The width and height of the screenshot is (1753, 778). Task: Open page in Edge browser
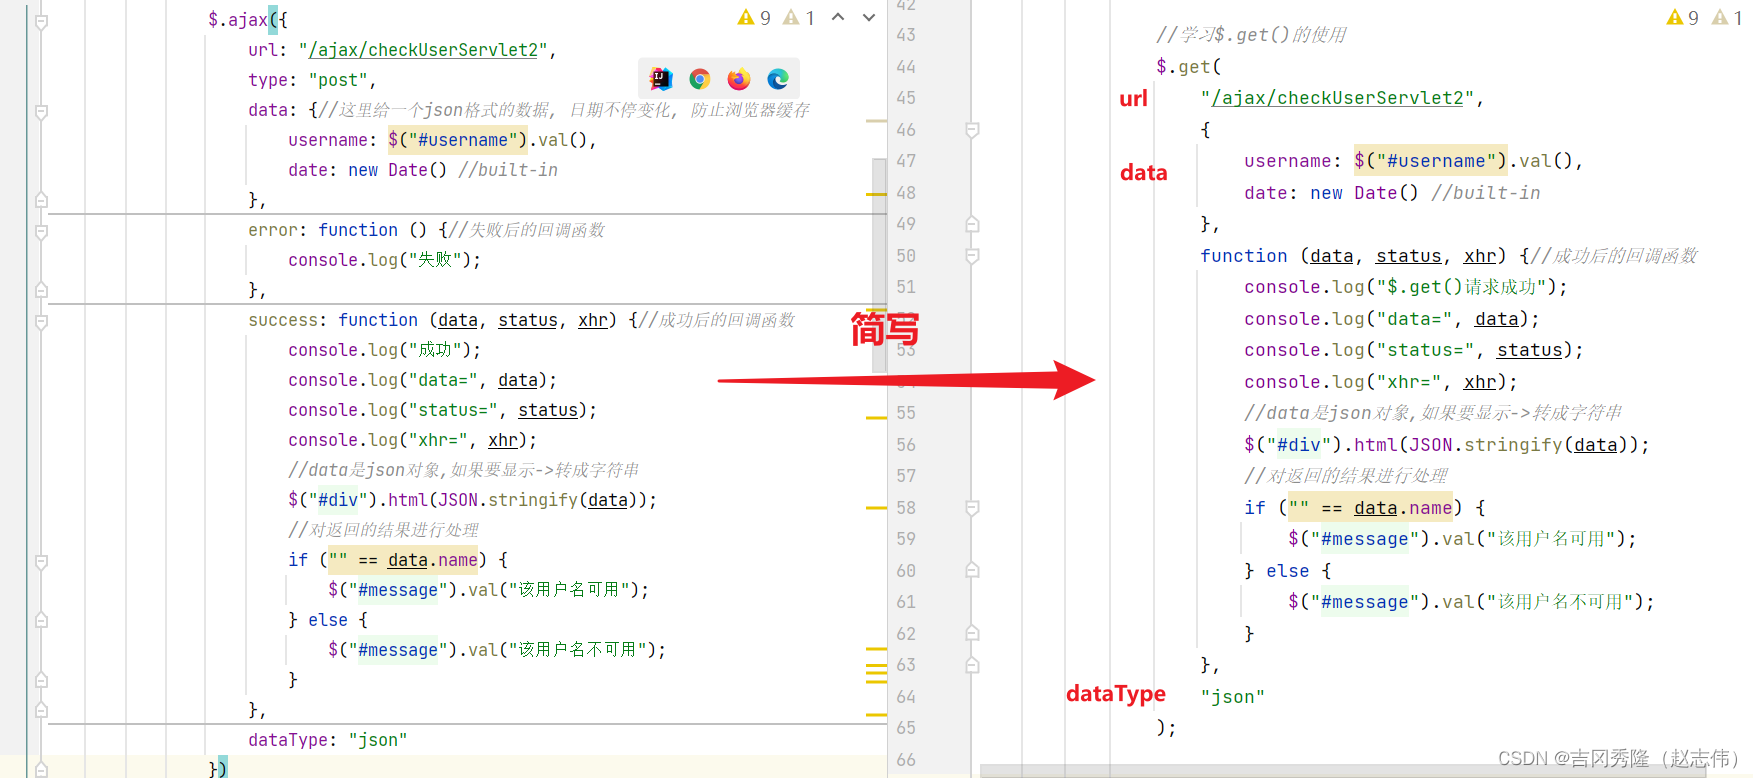coord(778,79)
